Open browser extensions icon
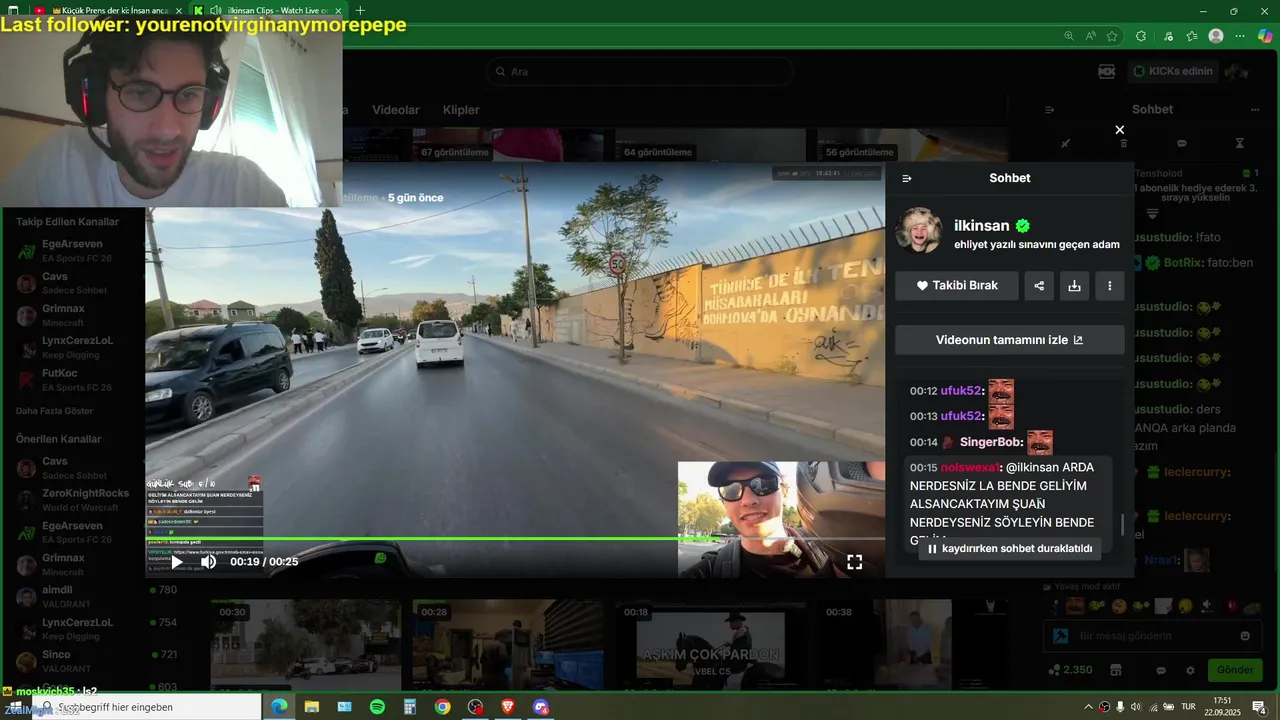Screen dimensions: 1280x720 [x=1141, y=36]
